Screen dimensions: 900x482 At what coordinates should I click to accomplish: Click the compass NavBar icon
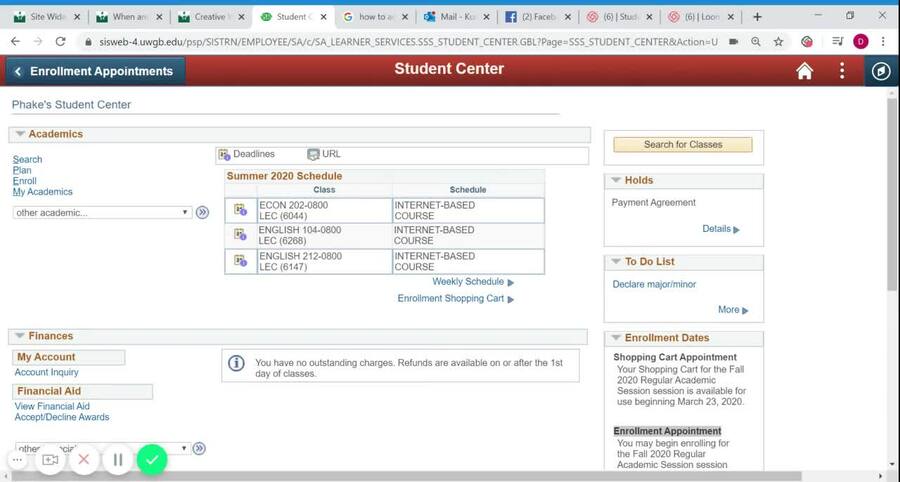[880, 71]
